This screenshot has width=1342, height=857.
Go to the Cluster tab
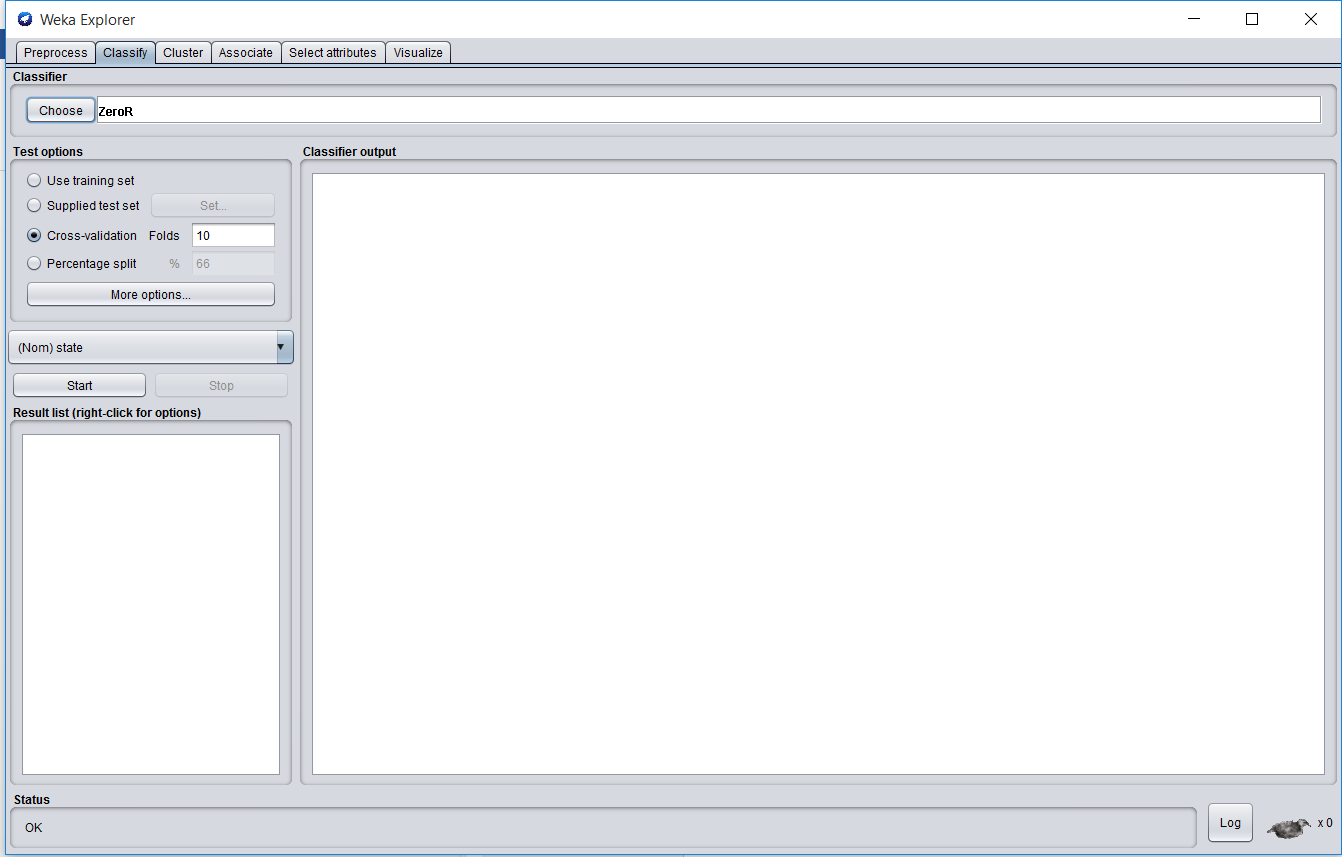click(x=183, y=53)
